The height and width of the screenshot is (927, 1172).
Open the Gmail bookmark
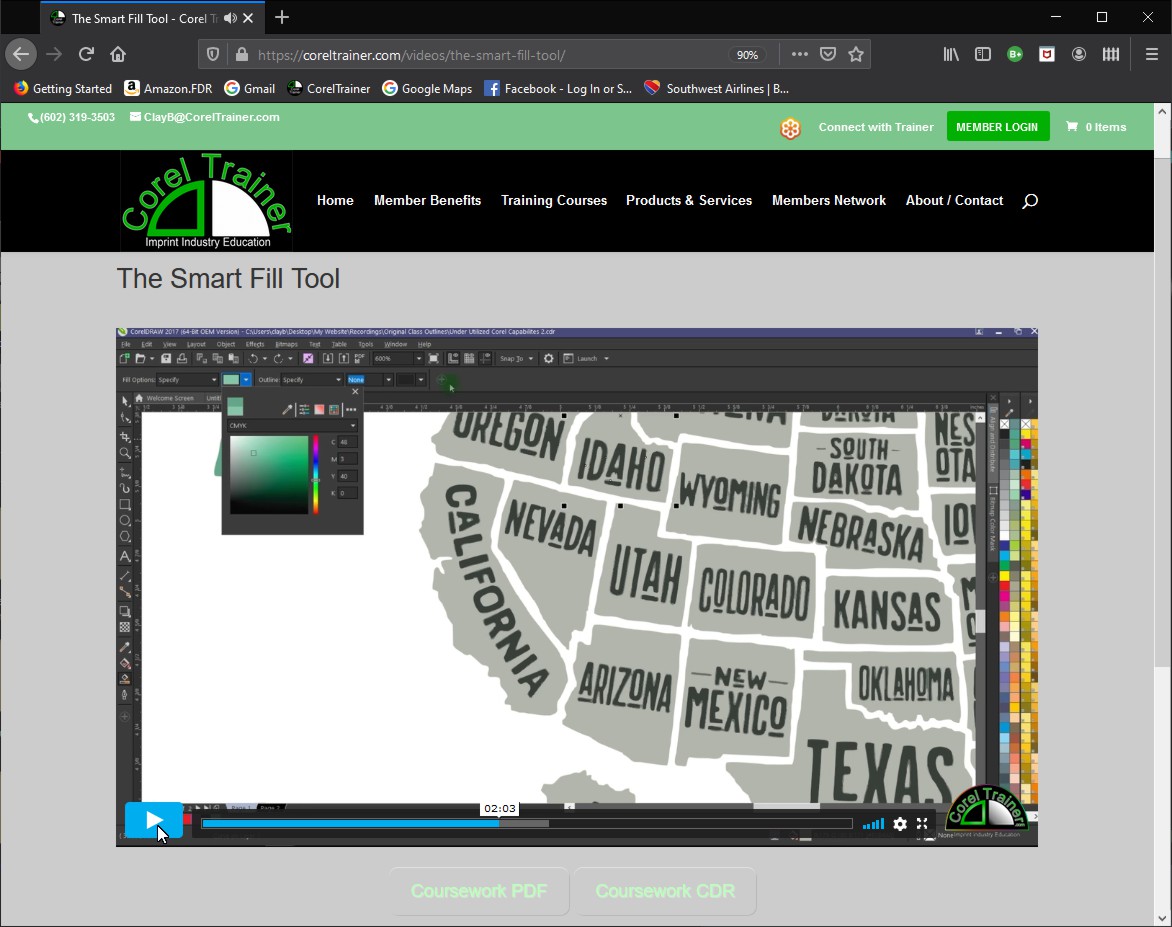[x=250, y=88]
